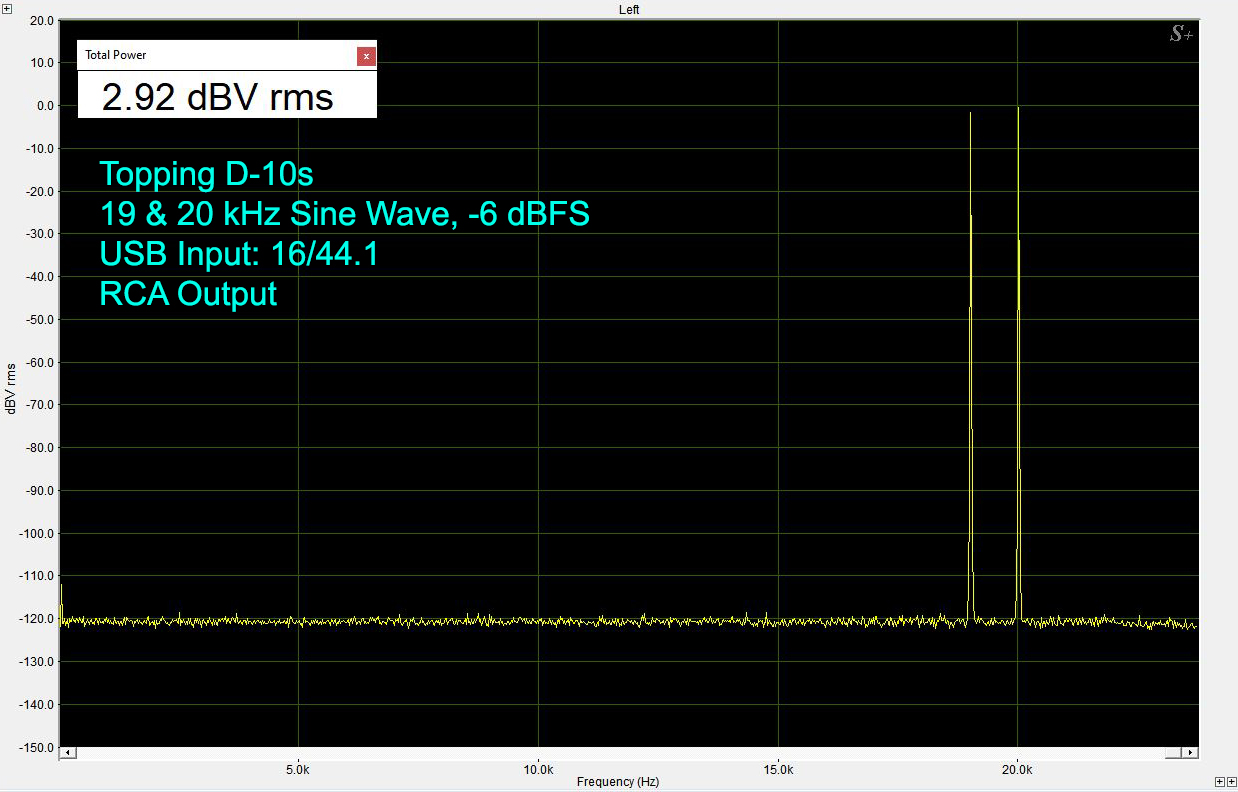Click the S+ logo in graph corner
Viewport: 1238px width, 792px height.
click(x=1181, y=35)
